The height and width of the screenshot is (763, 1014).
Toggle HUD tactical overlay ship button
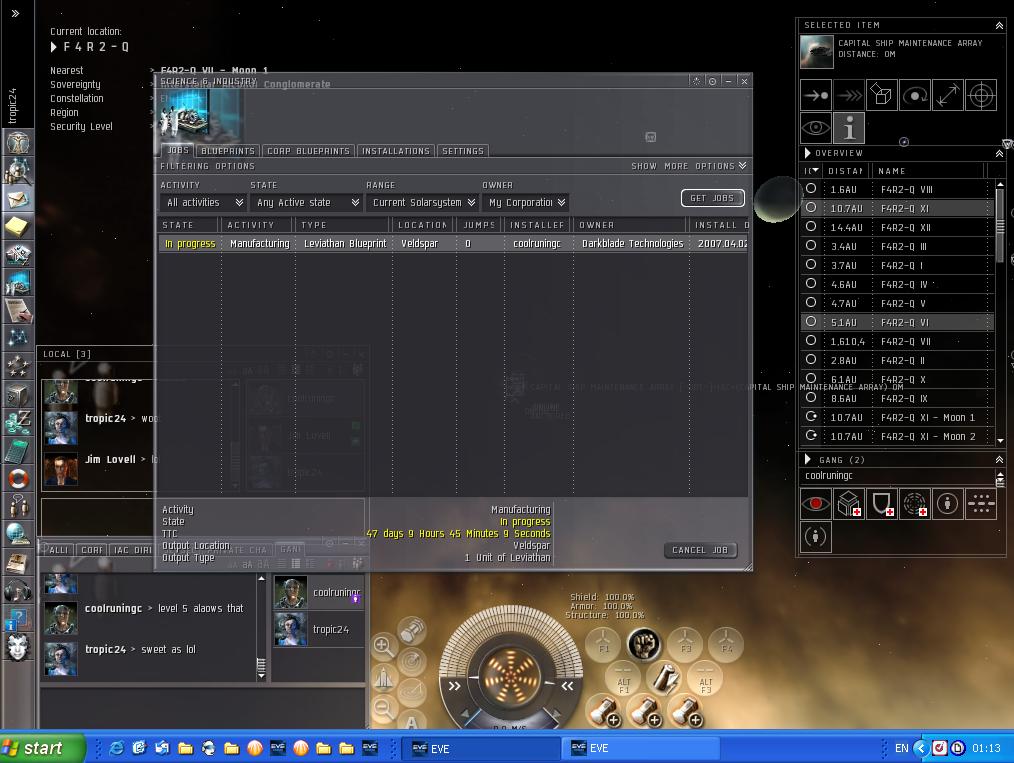pyautogui.click(x=383, y=677)
